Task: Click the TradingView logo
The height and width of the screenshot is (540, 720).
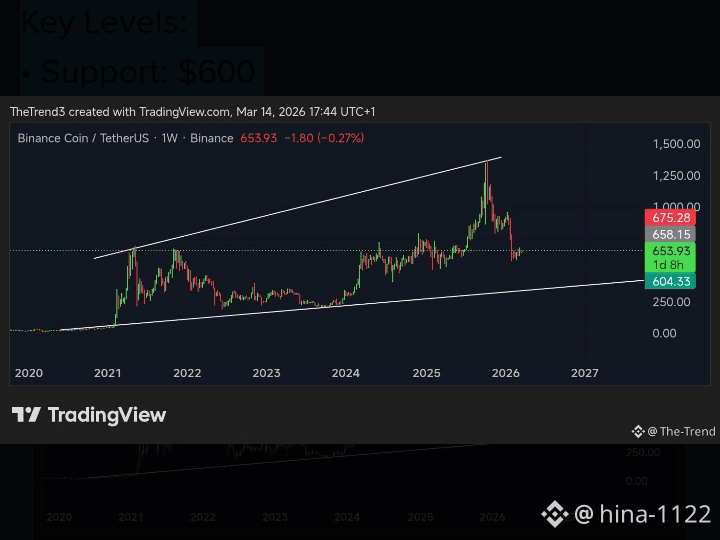Action: tap(89, 415)
